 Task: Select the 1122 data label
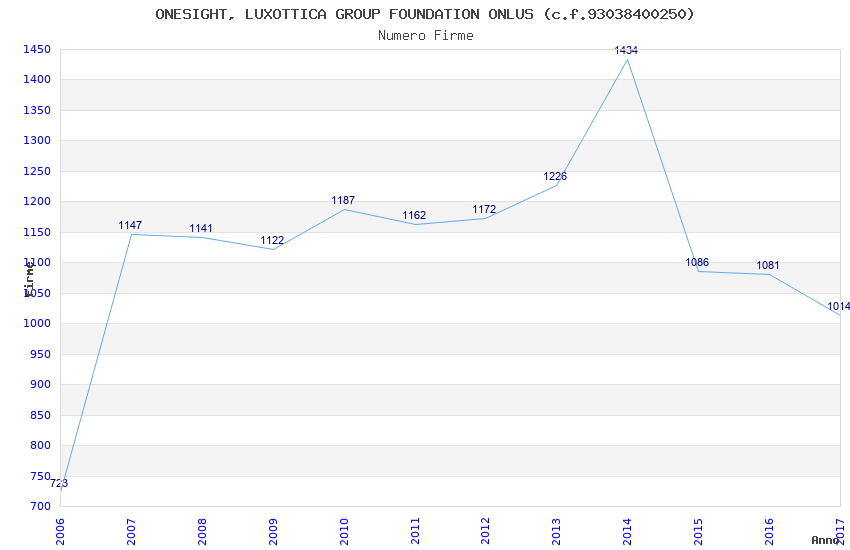[x=272, y=240]
